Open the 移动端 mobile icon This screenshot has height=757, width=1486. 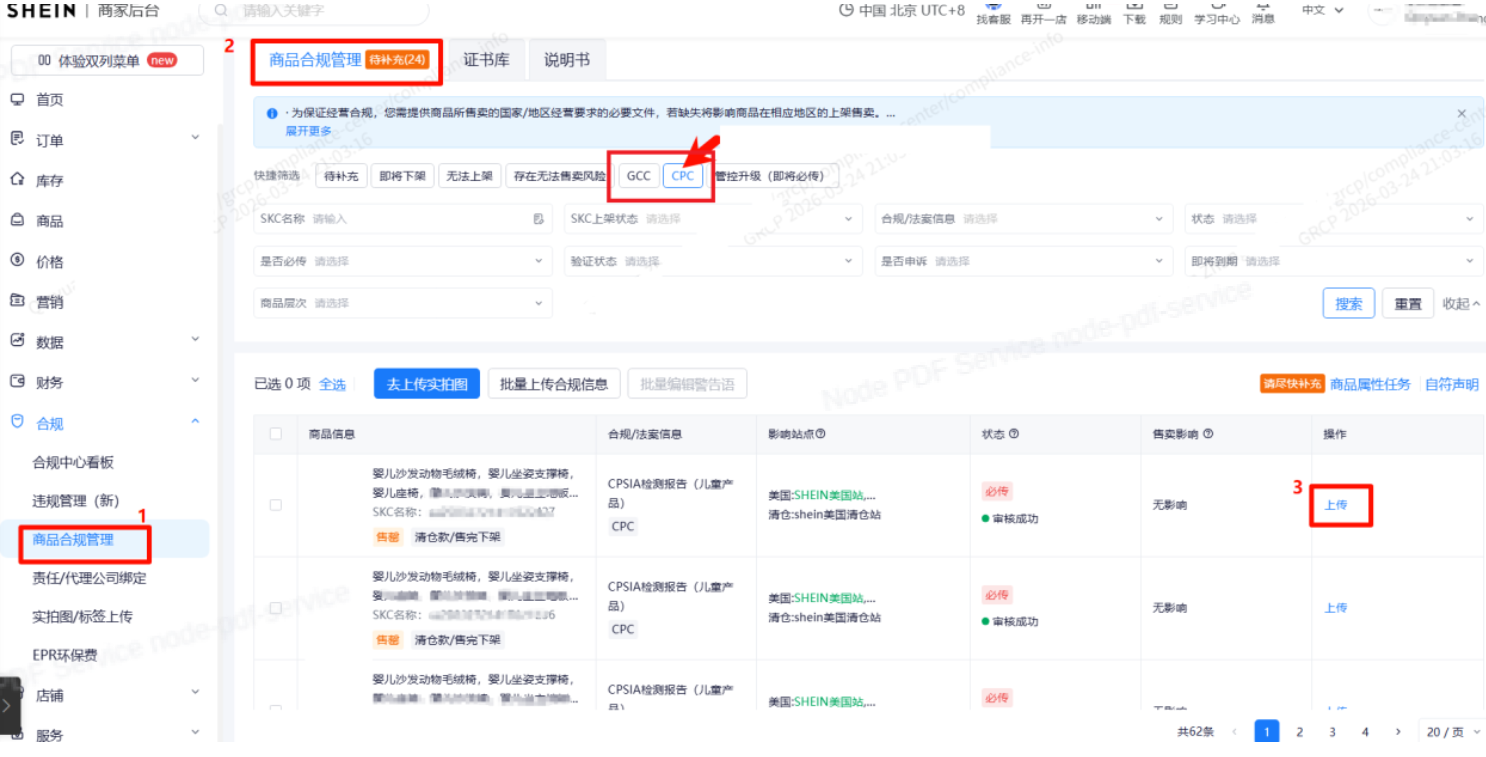[1093, 13]
